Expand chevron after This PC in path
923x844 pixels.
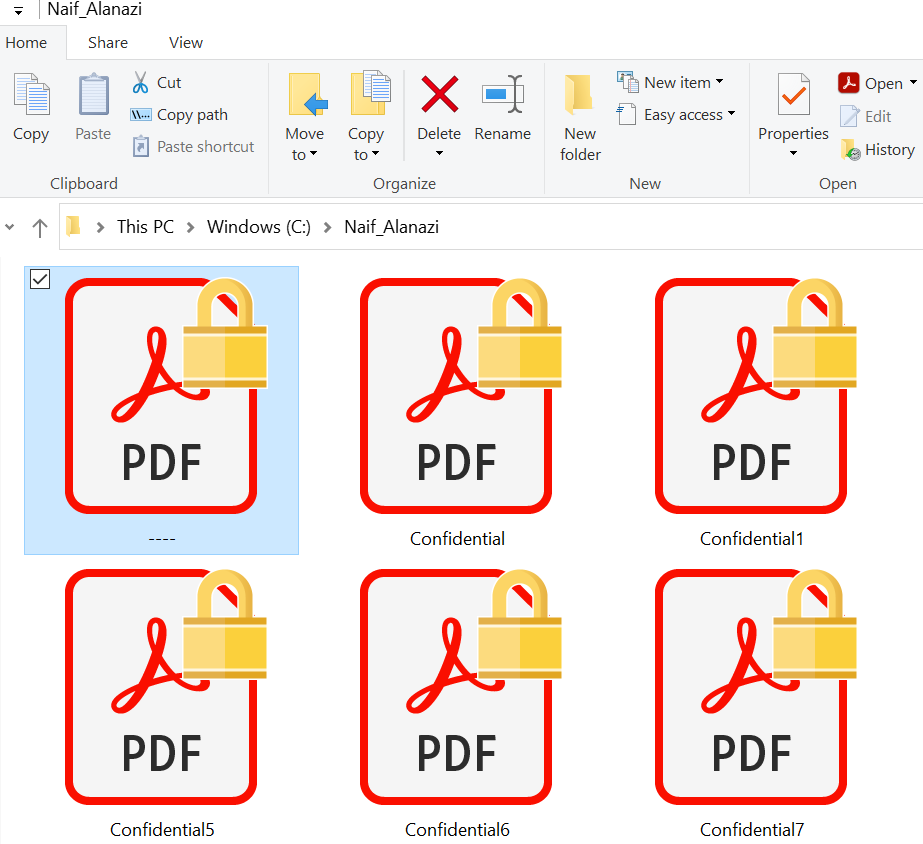click(190, 227)
